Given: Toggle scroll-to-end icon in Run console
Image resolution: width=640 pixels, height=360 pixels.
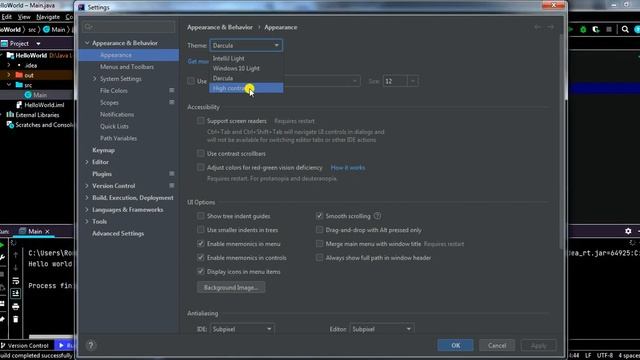Looking at the screenshot, I should pos(16,293).
